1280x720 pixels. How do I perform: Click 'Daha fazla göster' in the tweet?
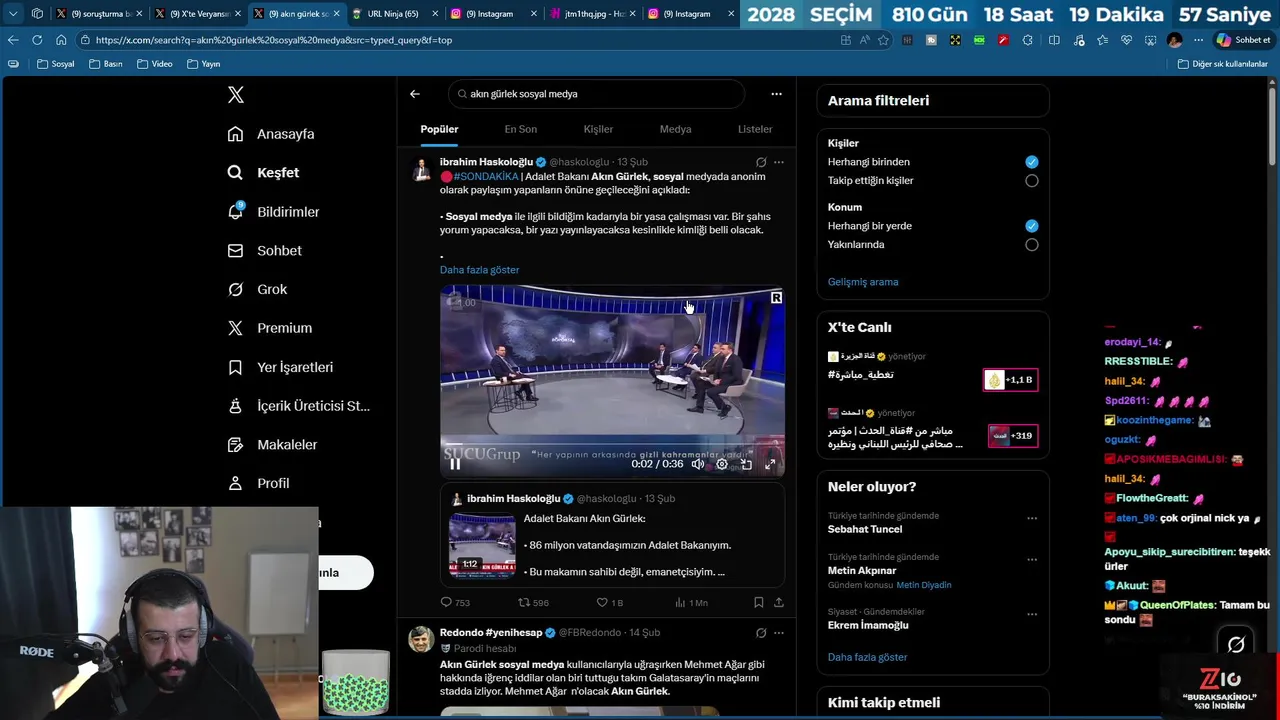click(479, 270)
